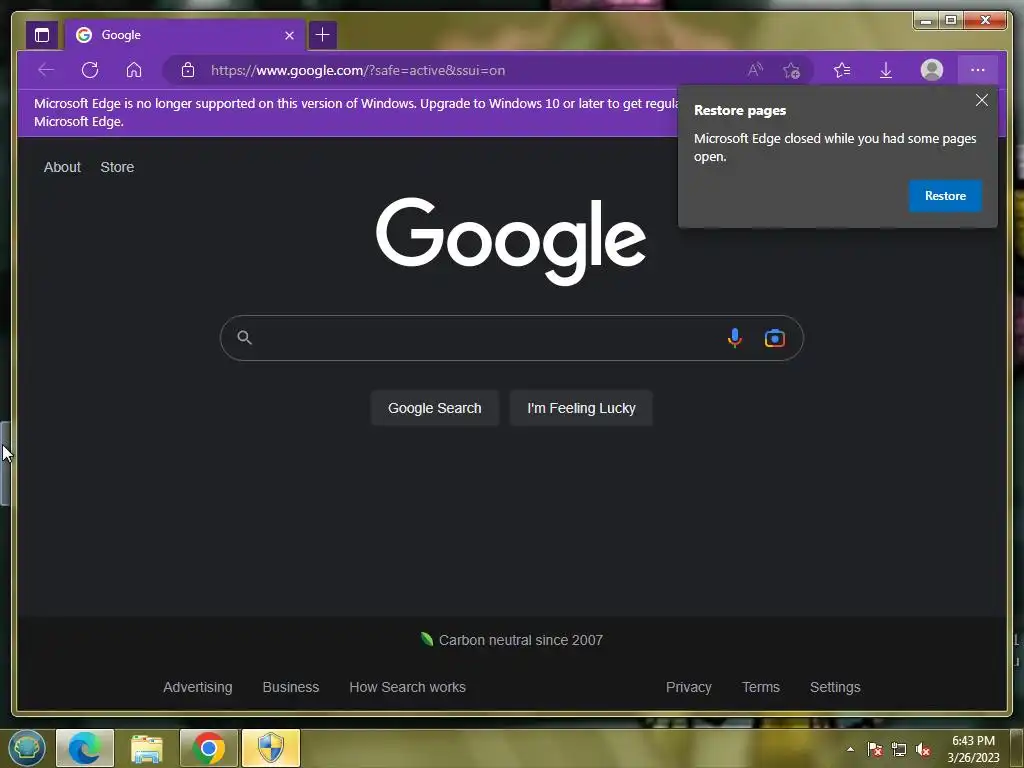
Task: Click I'm Feeling Lucky button
Action: [581, 408]
